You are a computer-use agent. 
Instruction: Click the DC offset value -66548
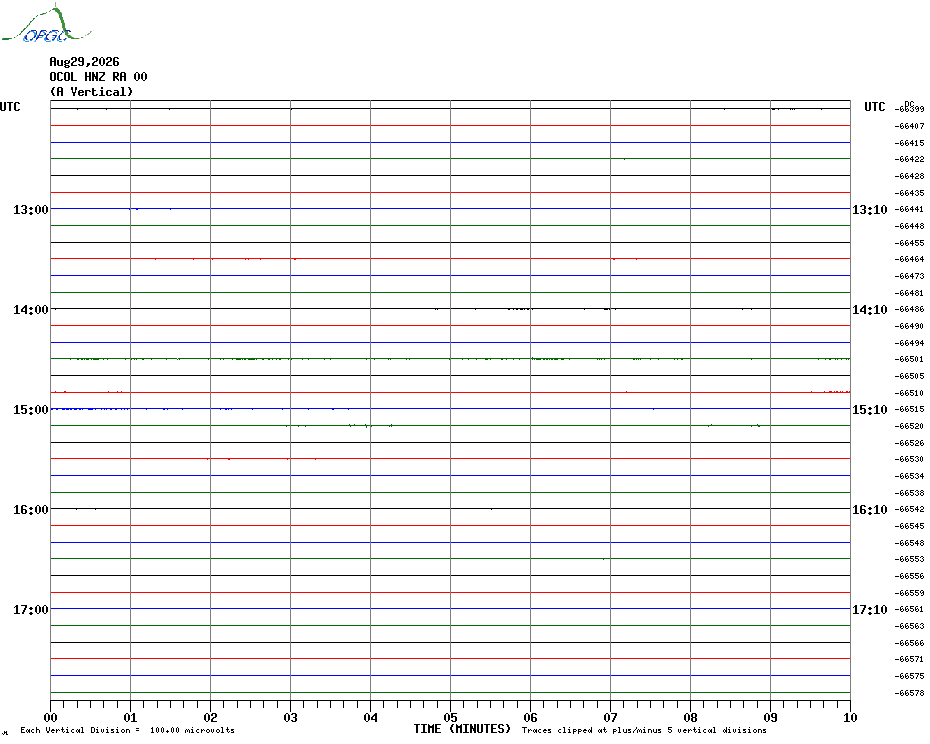point(909,543)
